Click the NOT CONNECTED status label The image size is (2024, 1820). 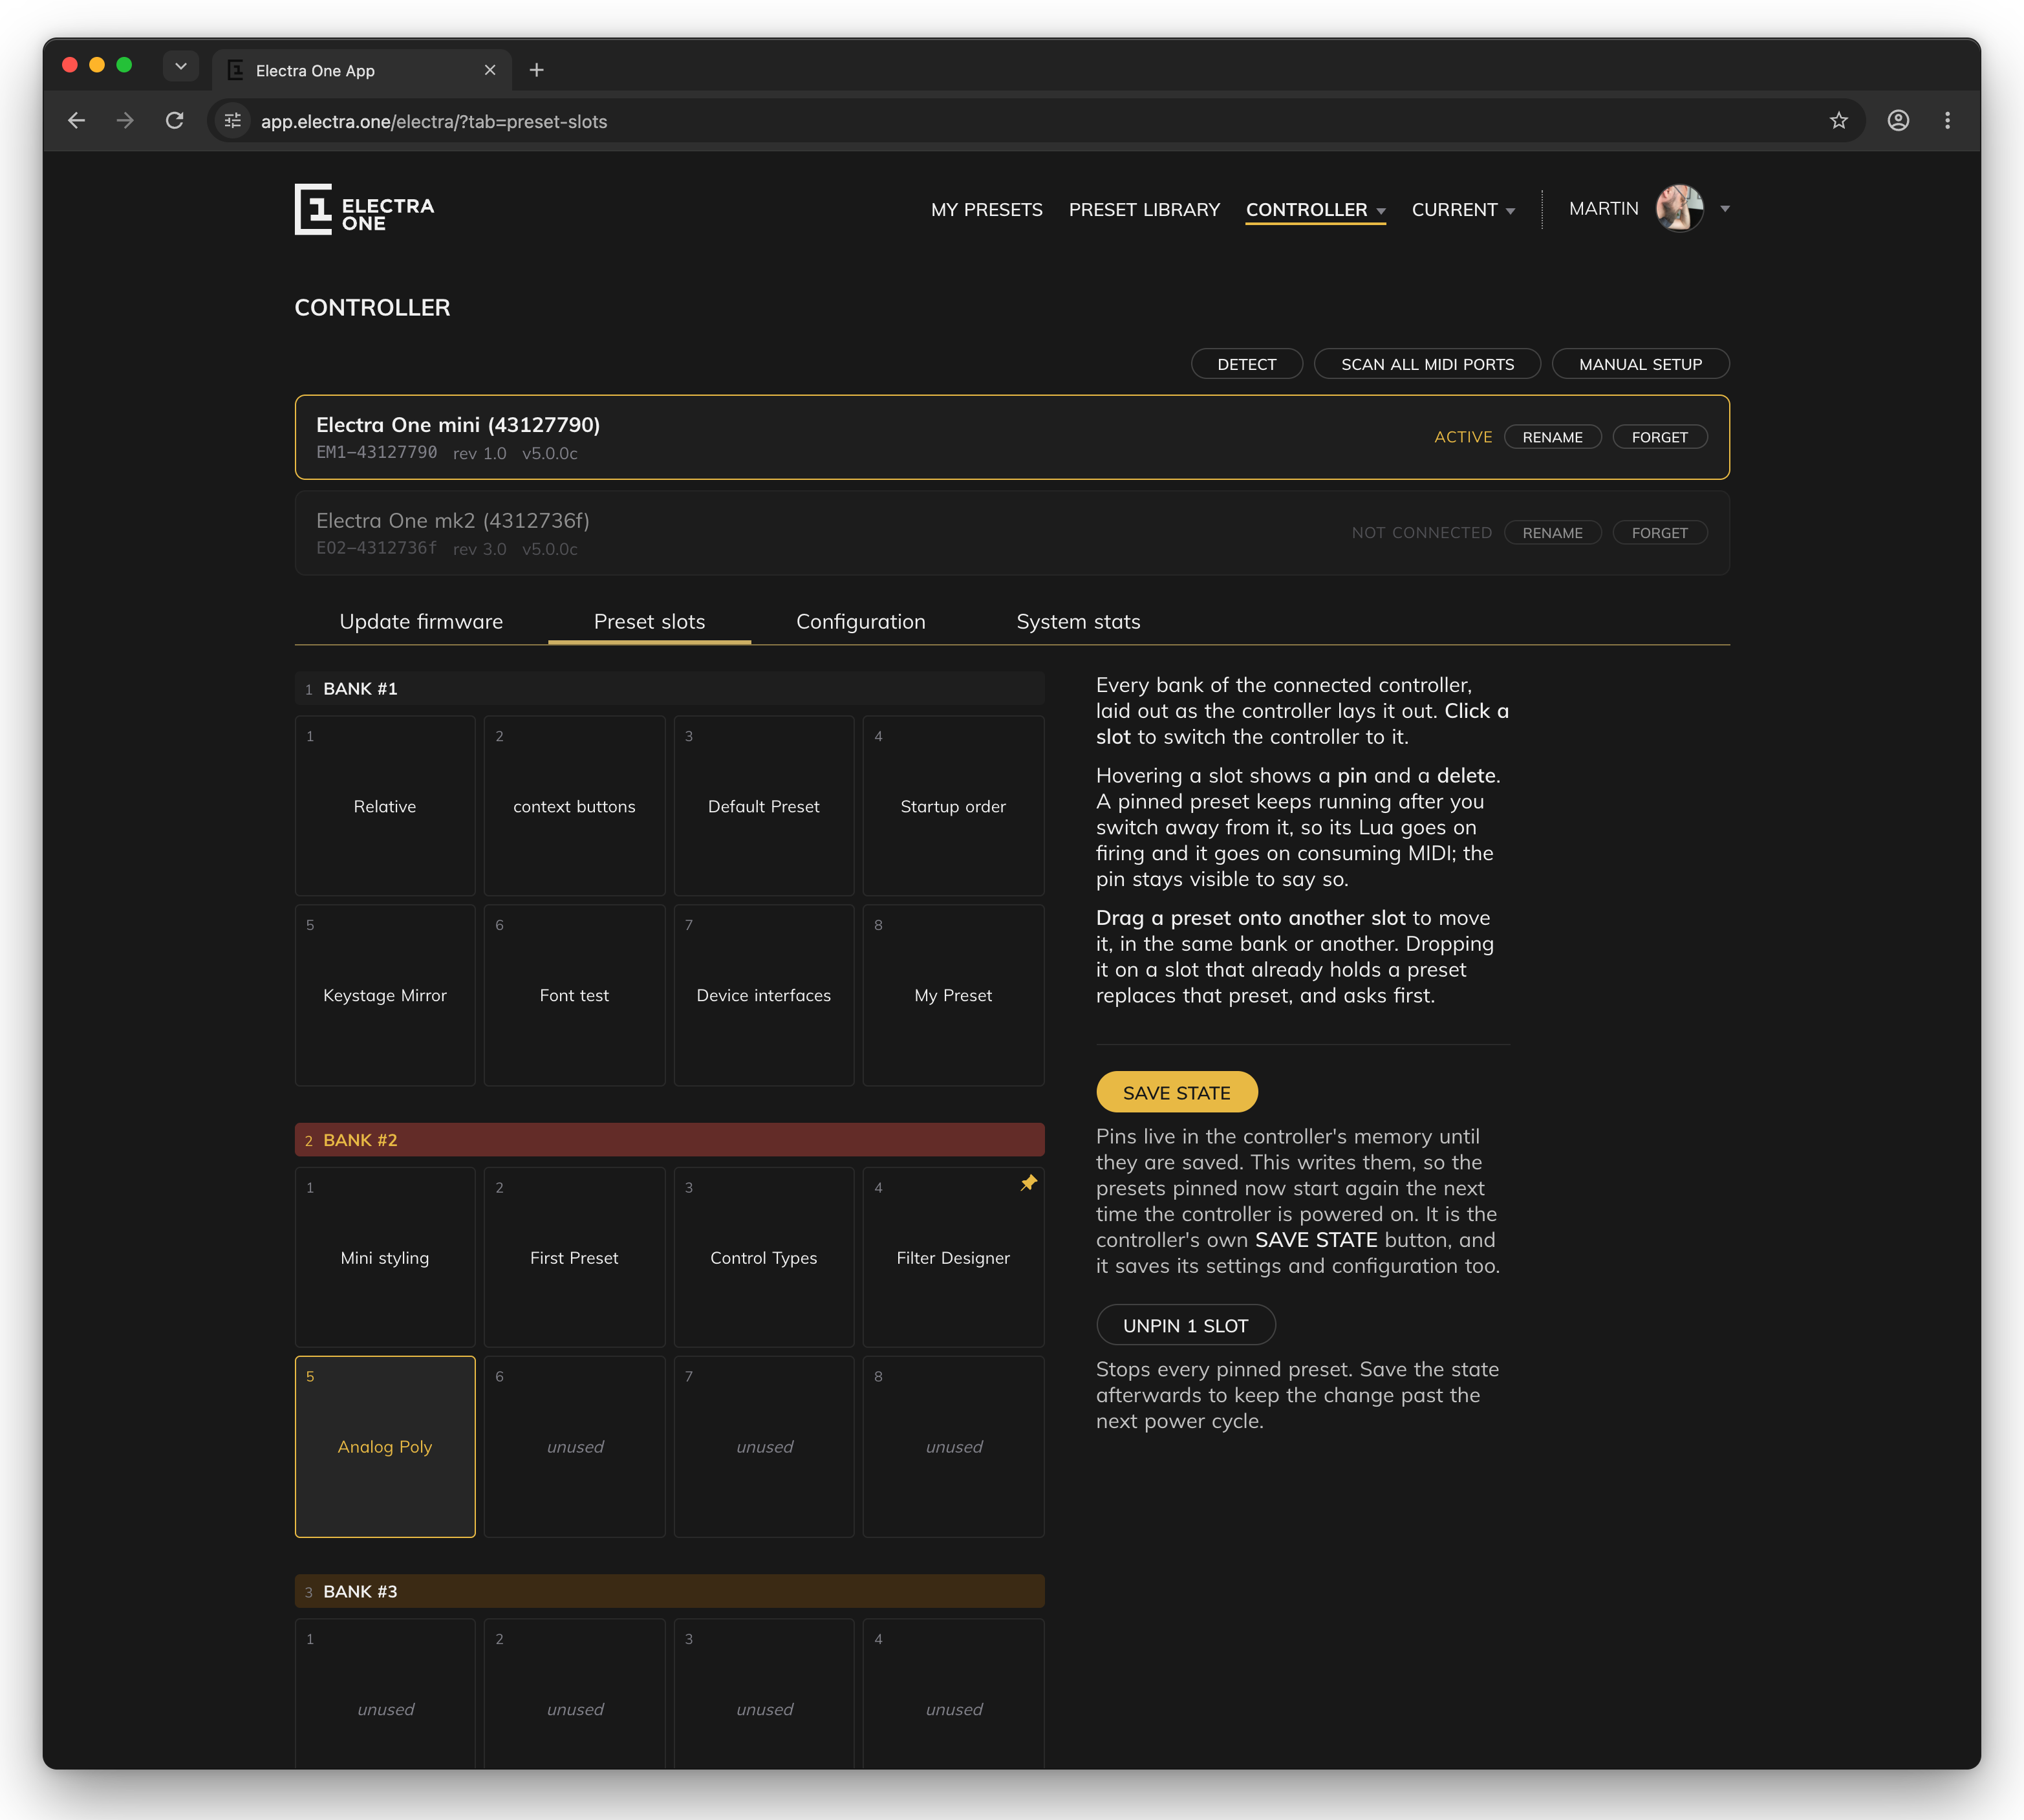[x=1421, y=533]
